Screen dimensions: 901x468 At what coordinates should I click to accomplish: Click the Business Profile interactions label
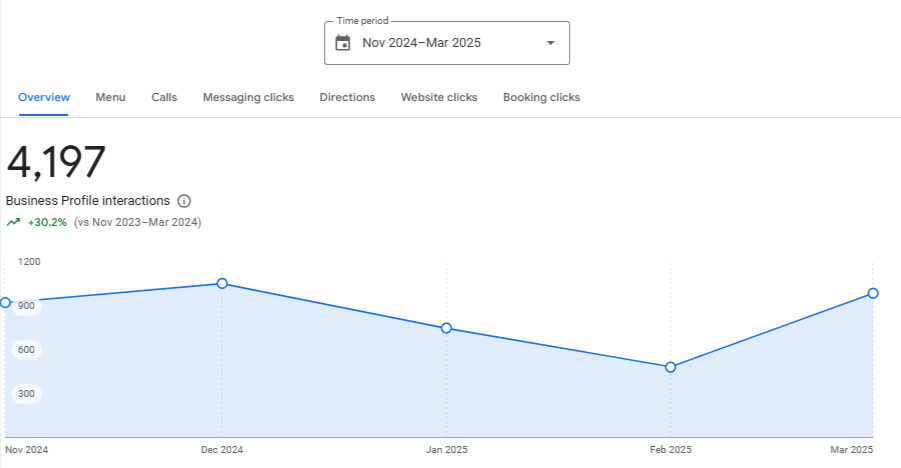tap(88, 201)
